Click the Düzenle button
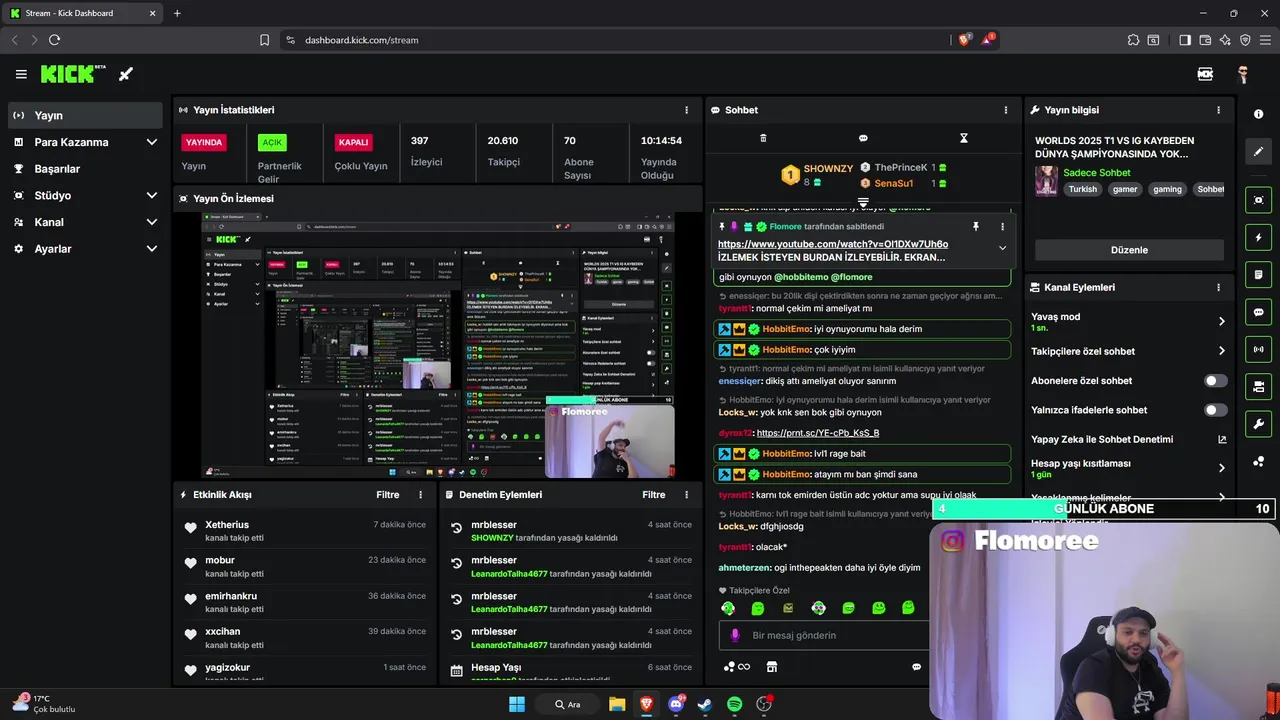 [x=1129, y=250]
